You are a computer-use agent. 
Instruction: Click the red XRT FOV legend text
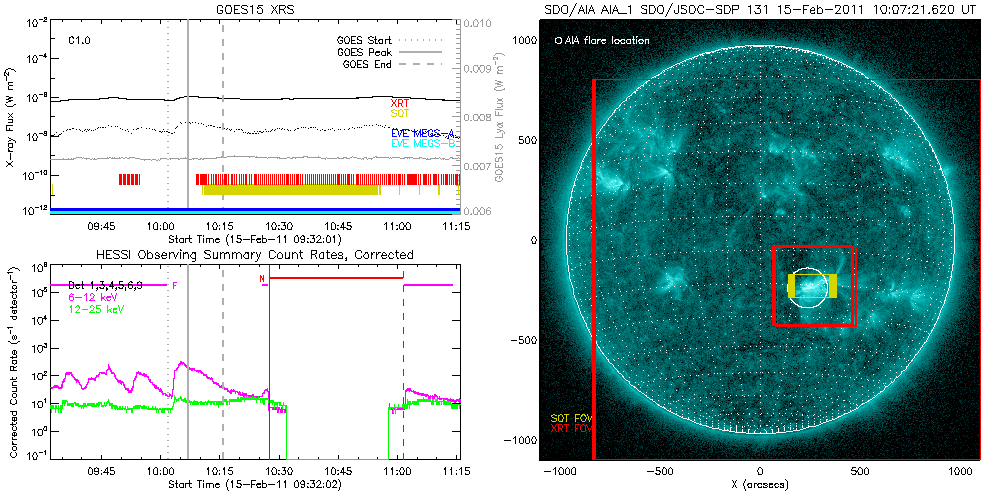(x=567, y=428)
